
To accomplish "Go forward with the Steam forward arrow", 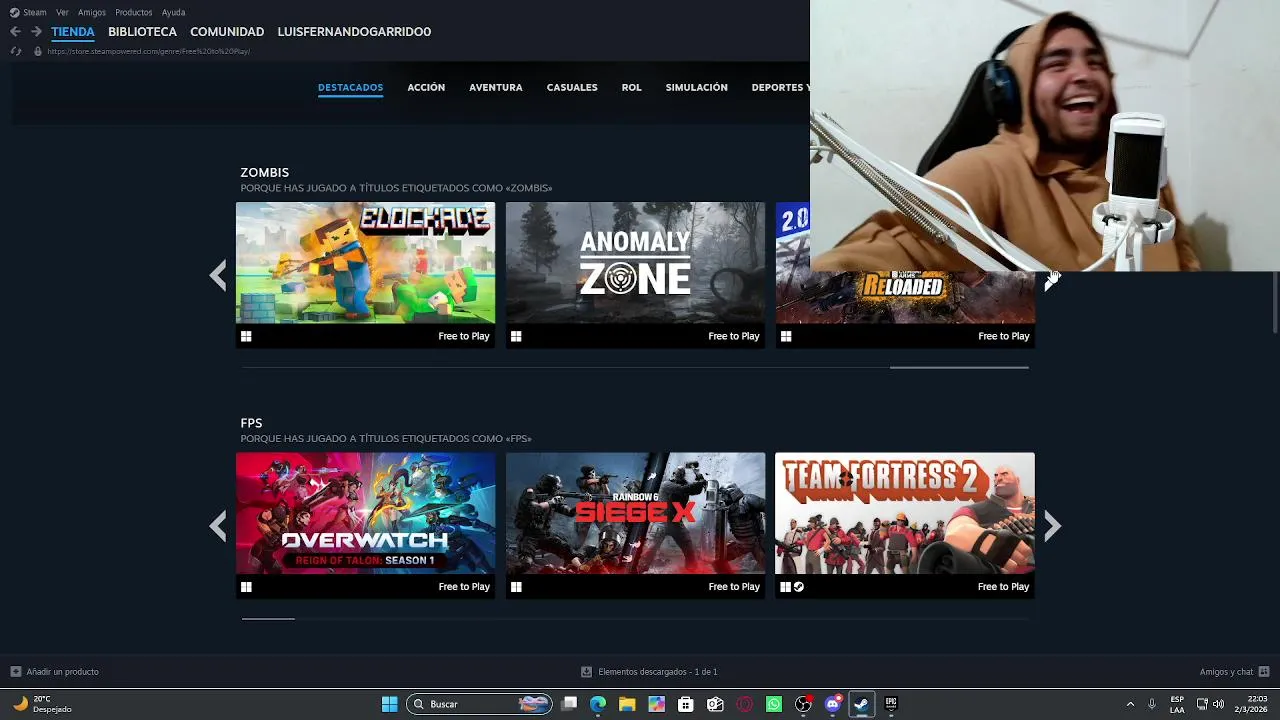I will coord(36,32).
